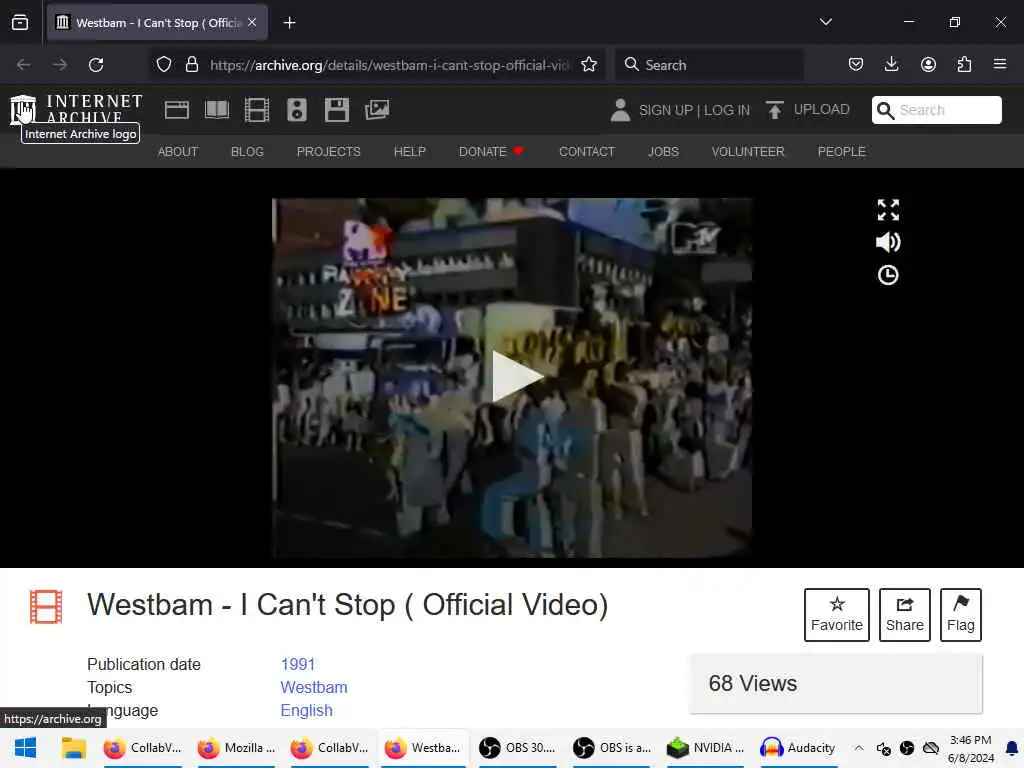Close the Westbam tab
Screen dimensions: 1024x768
[x=252, y=22]
